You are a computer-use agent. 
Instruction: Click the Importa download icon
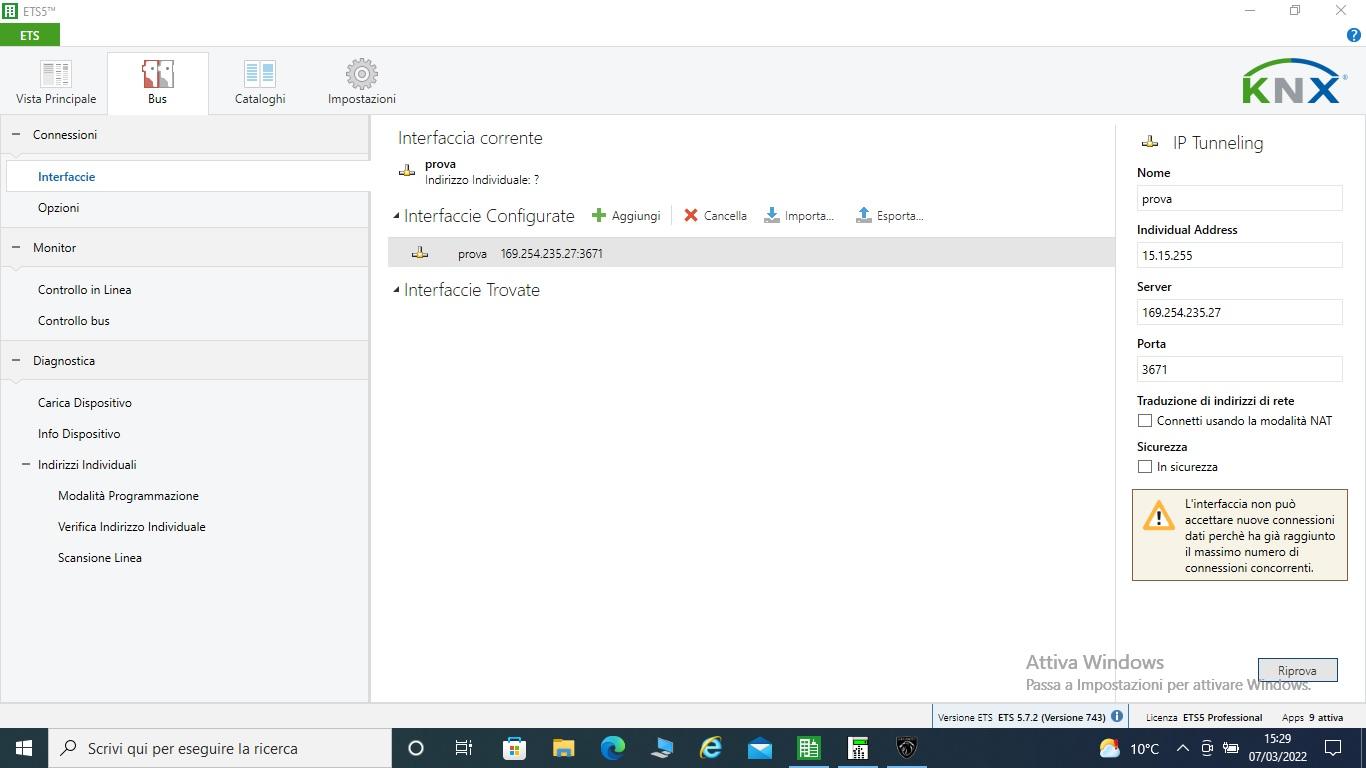tap(772, 215)
